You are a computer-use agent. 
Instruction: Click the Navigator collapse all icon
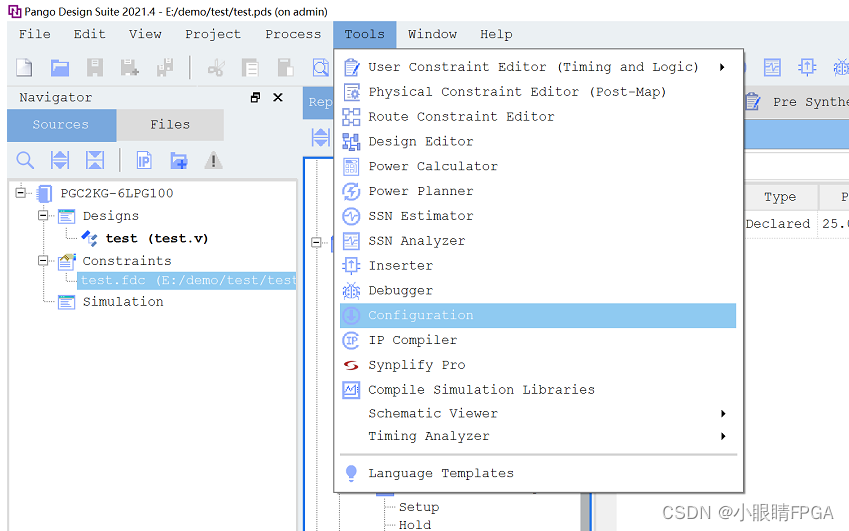tap(95, 160)
